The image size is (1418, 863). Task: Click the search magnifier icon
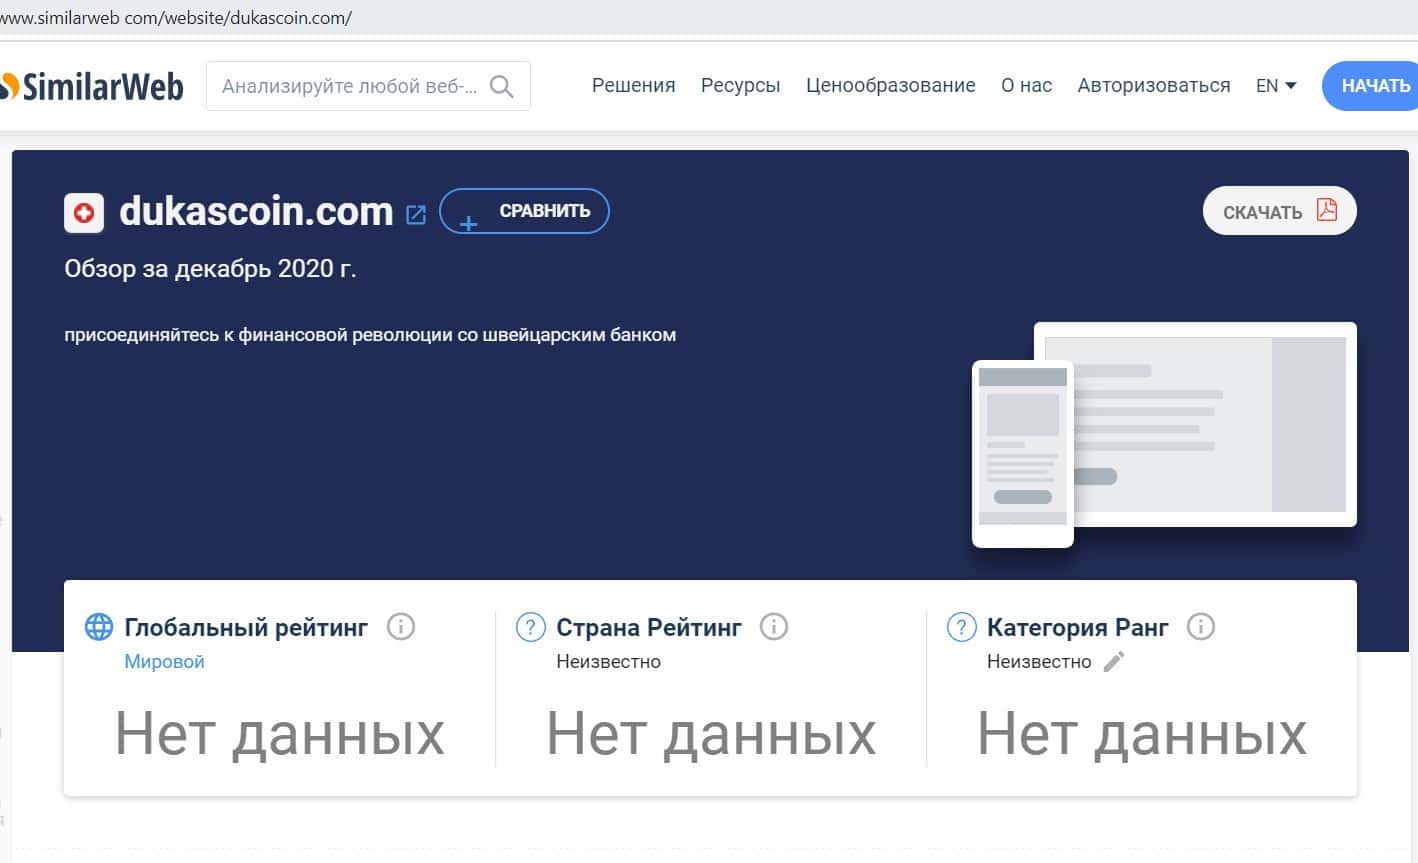click(x=502, y=87)
